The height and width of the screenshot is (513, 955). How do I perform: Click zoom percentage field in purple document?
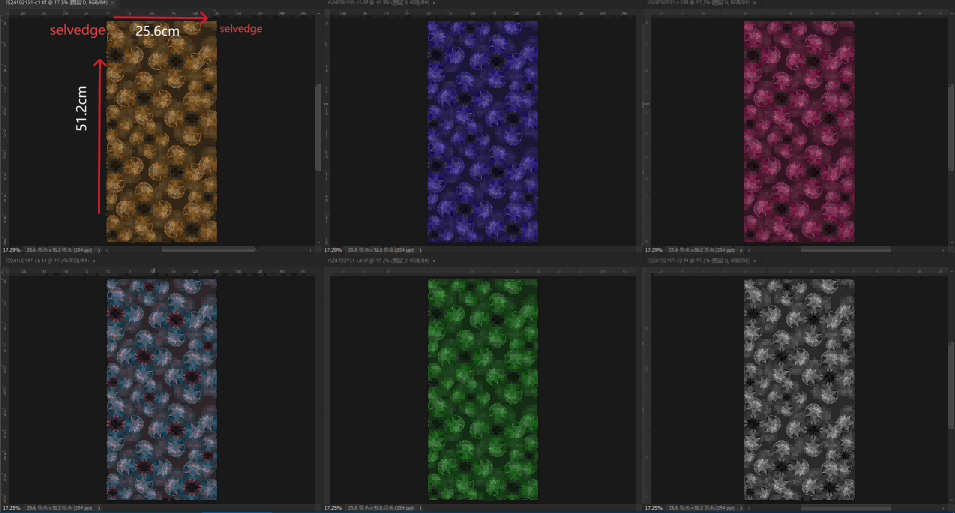click(334, 248)
